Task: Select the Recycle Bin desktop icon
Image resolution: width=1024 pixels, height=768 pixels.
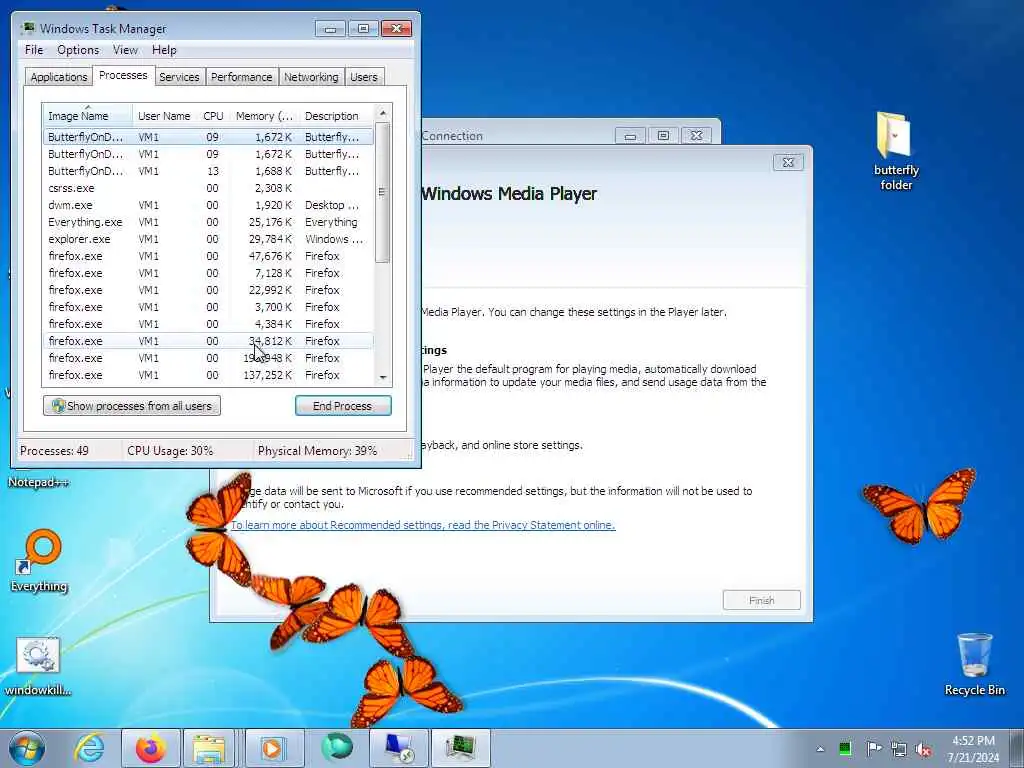Action: click(974, 664)
